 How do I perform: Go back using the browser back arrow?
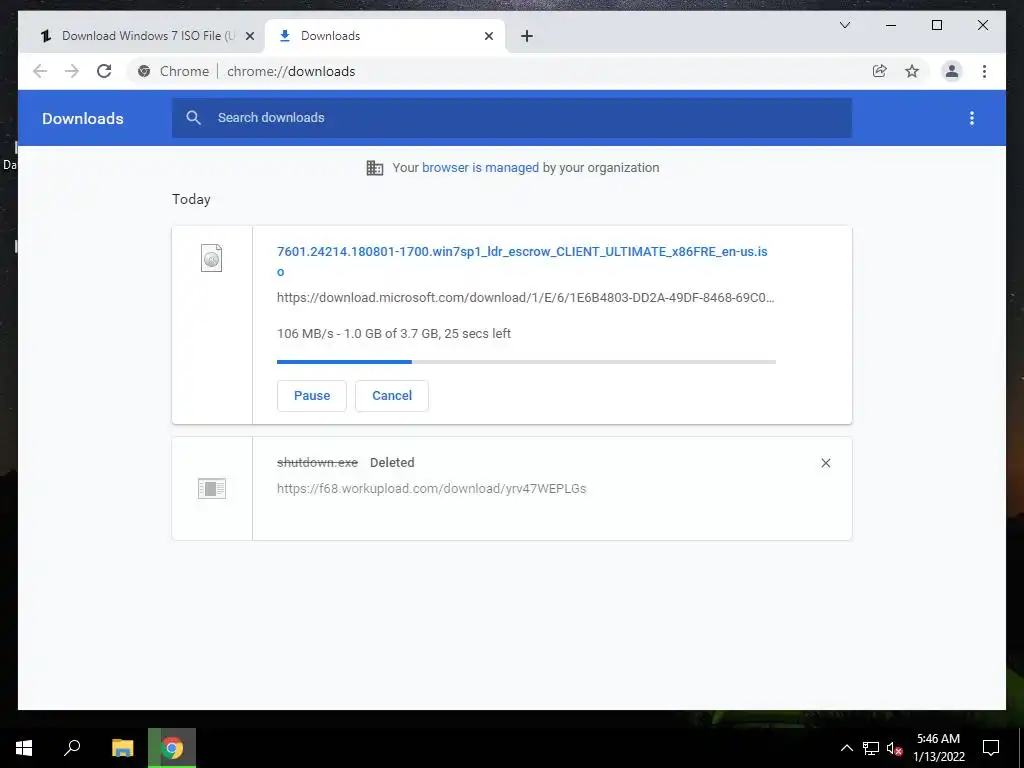[x=40, y=71]
